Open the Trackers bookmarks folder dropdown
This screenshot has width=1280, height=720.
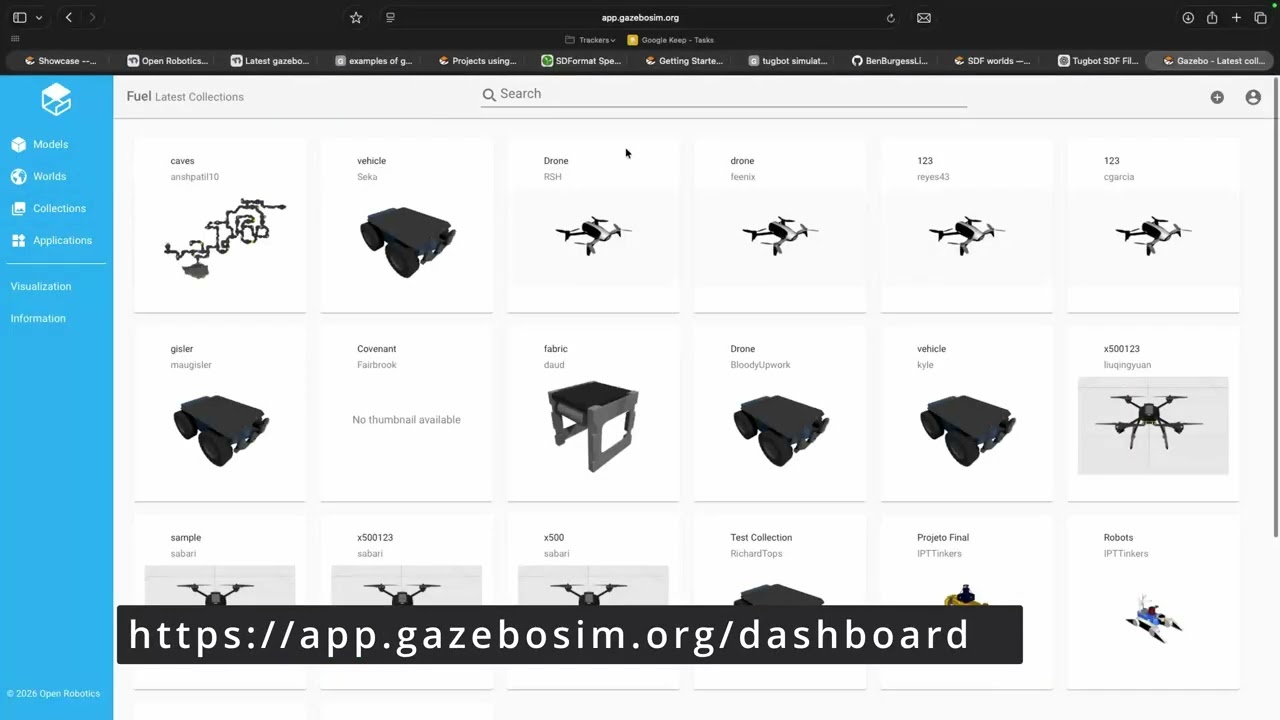click(x=590, y=40)
